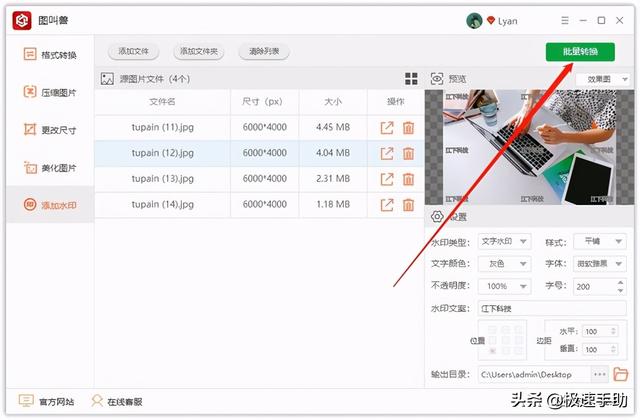Viewport: 640px width, 420px height.
Task: Click the watermark text (水印文案) input field
Action: (552, 308)
